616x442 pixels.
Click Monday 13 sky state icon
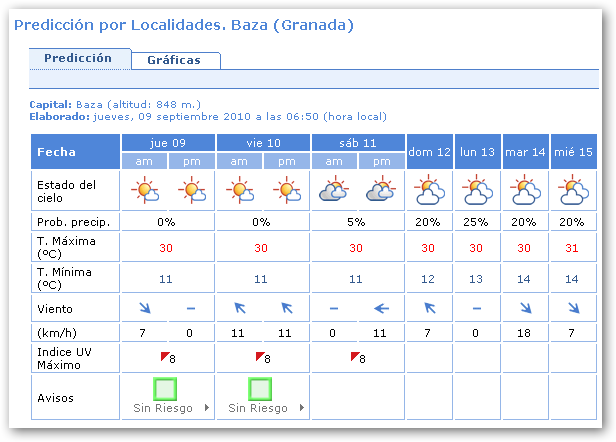tap(478, 190)
